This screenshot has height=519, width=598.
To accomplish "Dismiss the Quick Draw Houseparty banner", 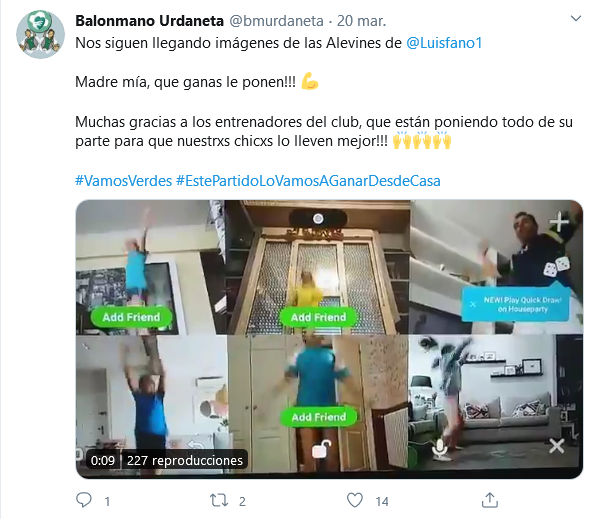I will tap(473, 304).
